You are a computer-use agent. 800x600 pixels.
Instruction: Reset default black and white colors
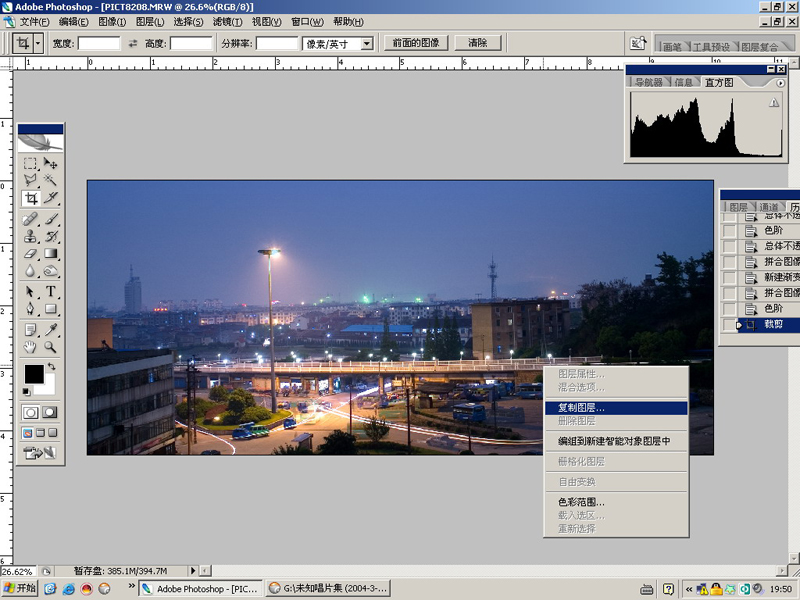(26, 391)
